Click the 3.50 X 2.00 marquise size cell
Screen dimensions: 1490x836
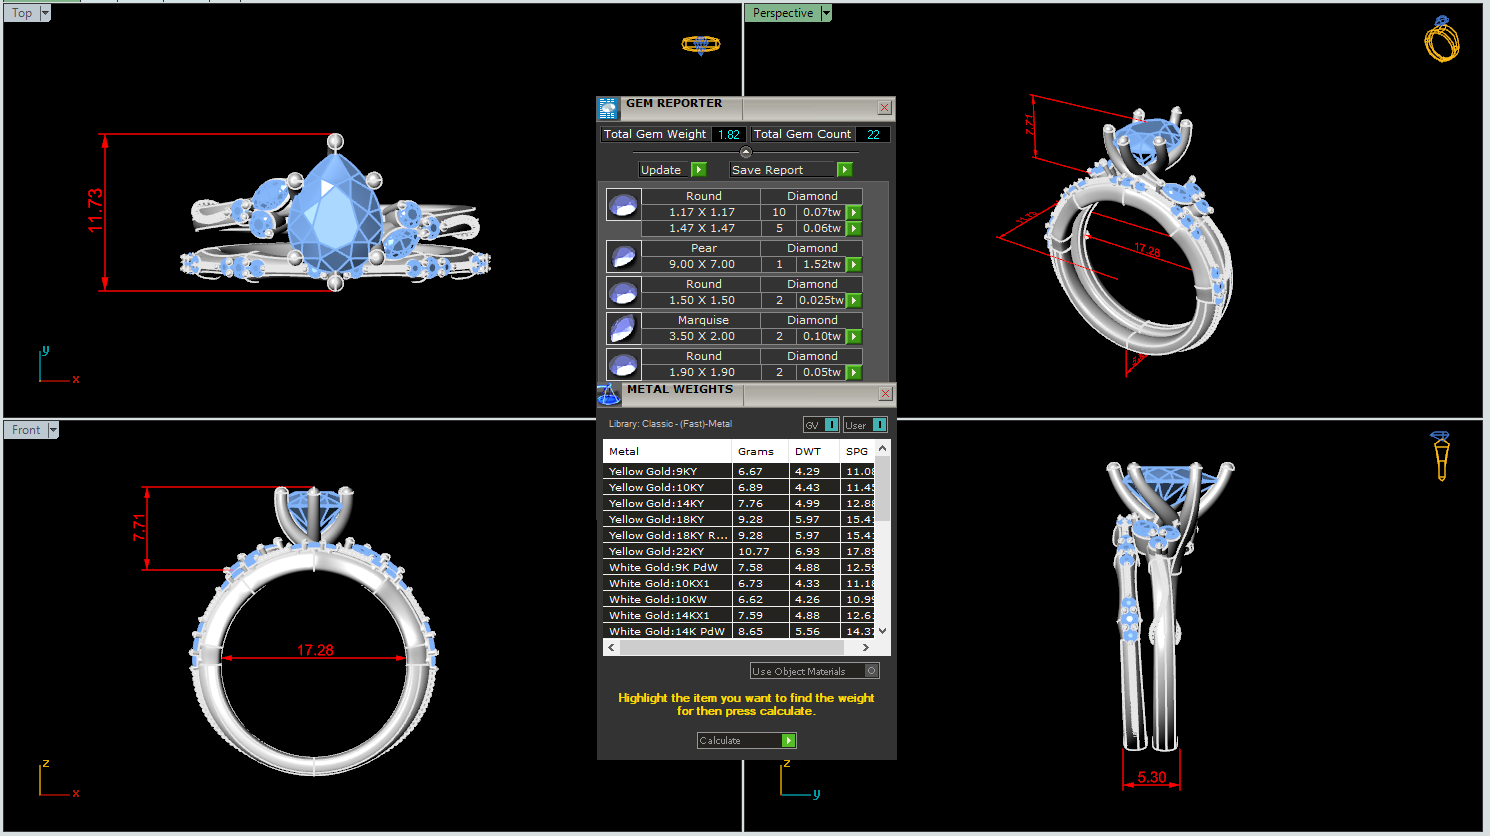coord(701,337)
